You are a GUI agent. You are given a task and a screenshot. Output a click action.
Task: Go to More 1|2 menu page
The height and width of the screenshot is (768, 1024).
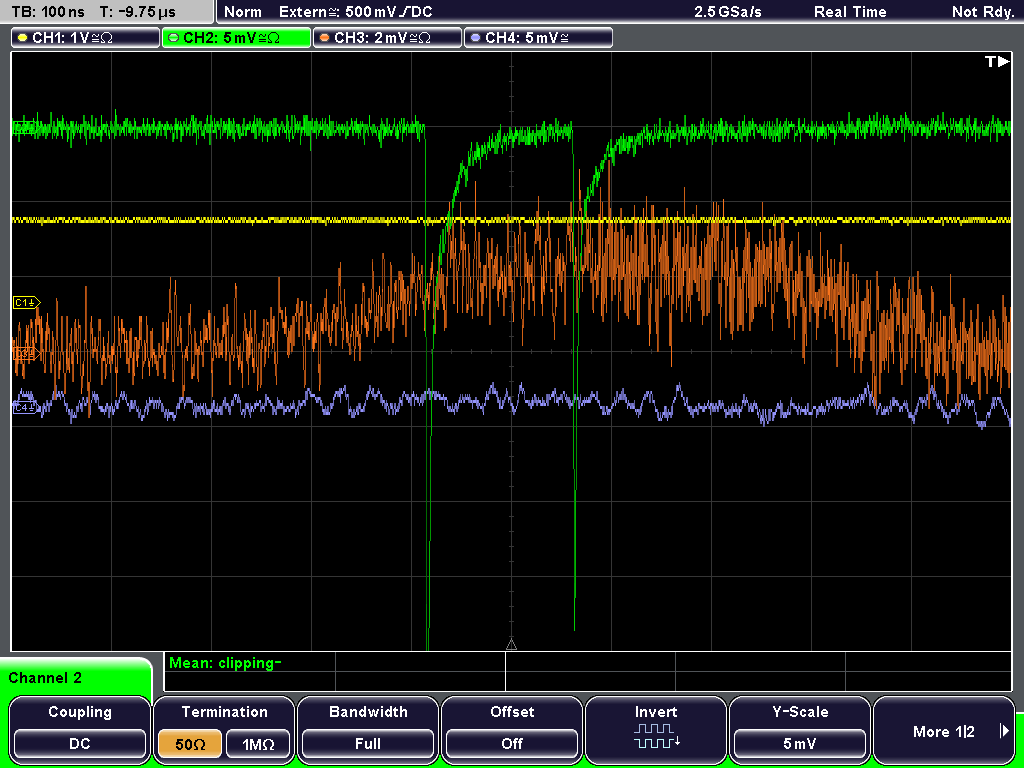pos(944,731)
